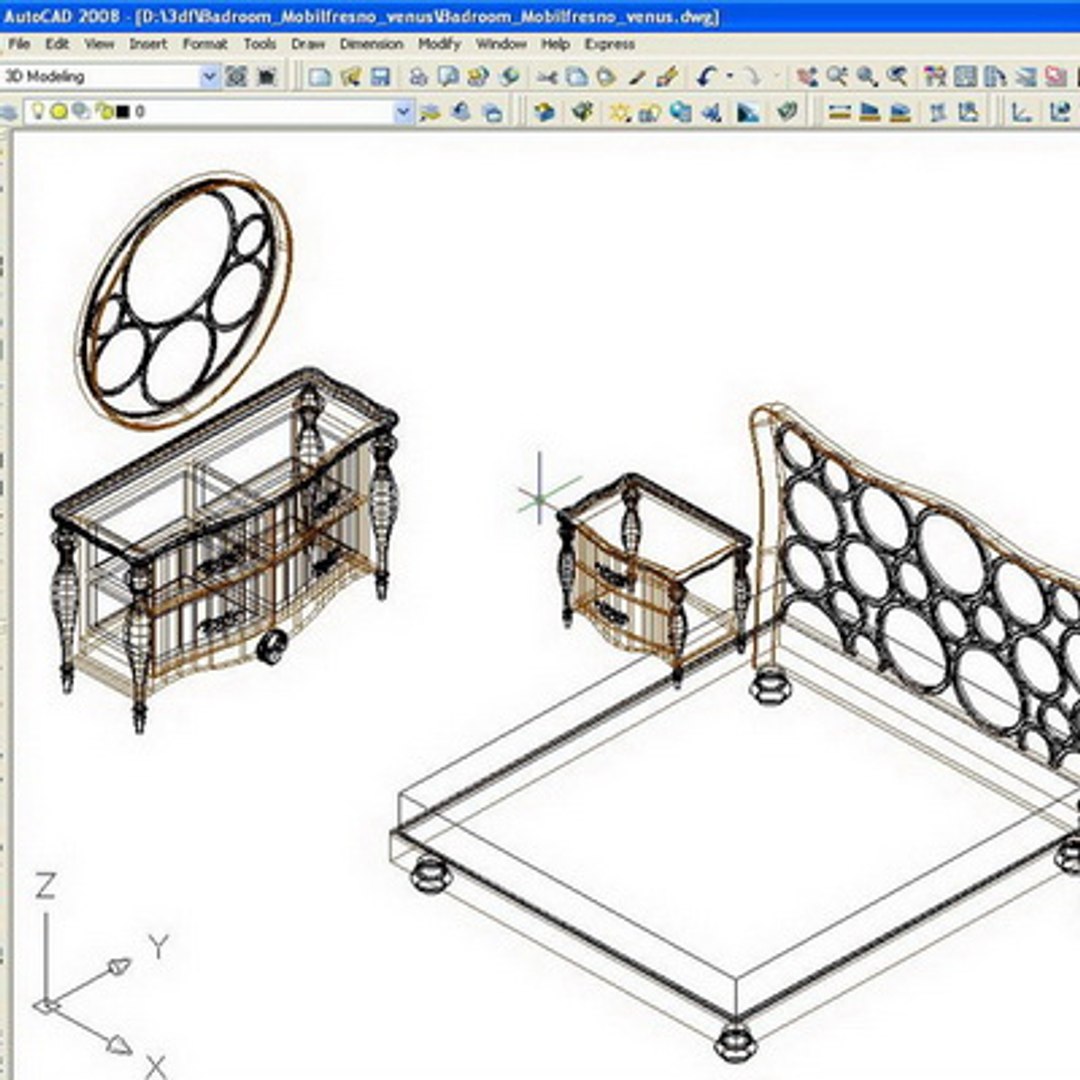Toggle layer 0 lock icon
Viewport: 1080px width, 1080px height.
tap(103, 111)
